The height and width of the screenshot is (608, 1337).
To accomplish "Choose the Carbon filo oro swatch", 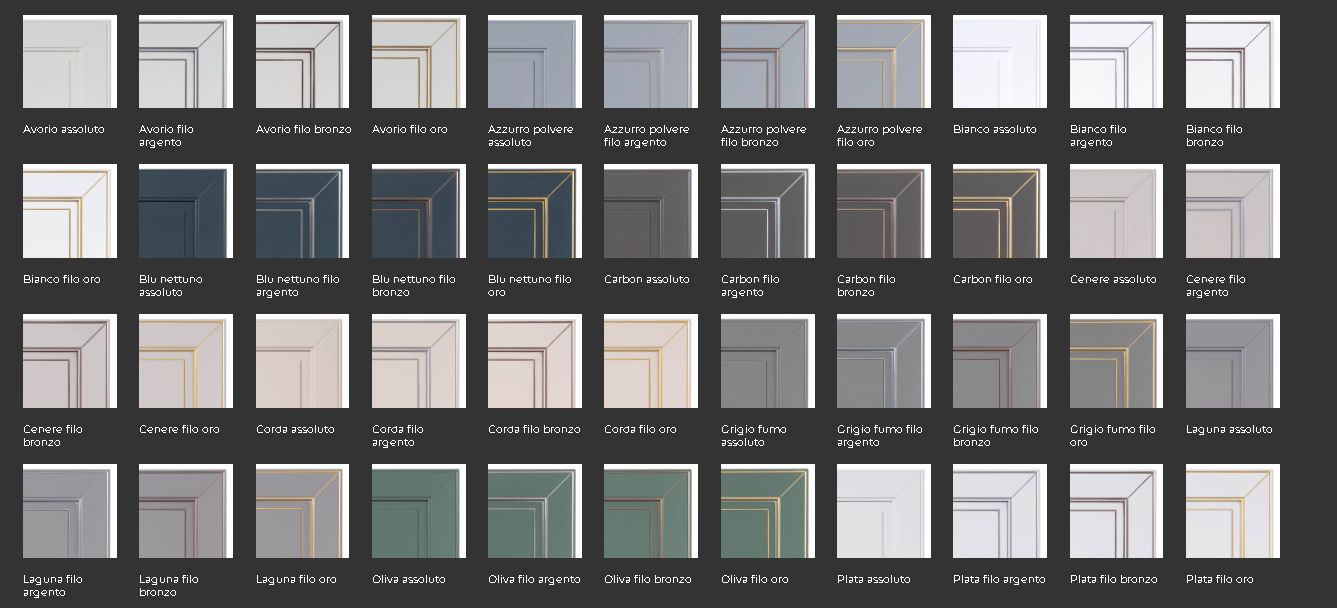I will click(x=999, y=211).
